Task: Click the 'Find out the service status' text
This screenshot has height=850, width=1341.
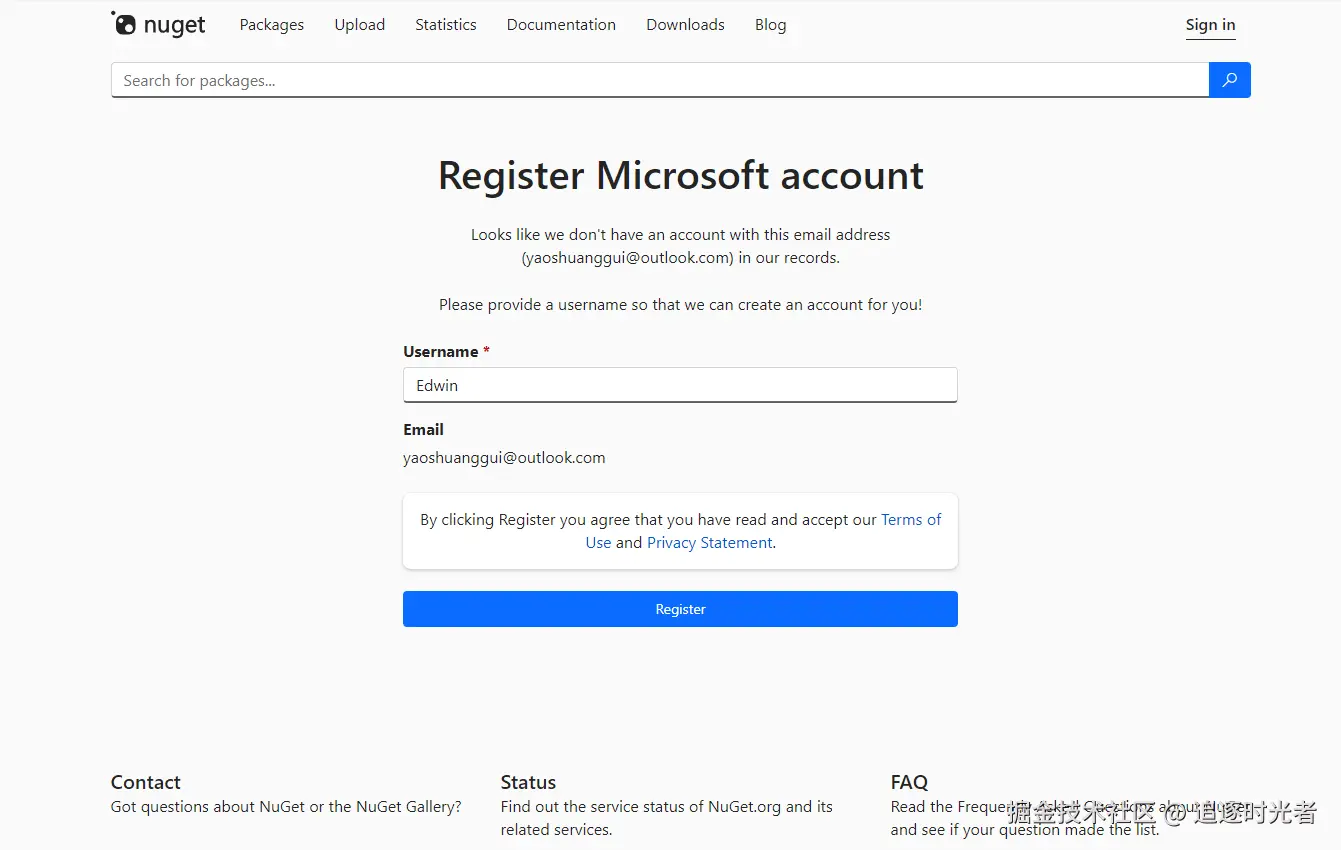Action: [667, 818]
